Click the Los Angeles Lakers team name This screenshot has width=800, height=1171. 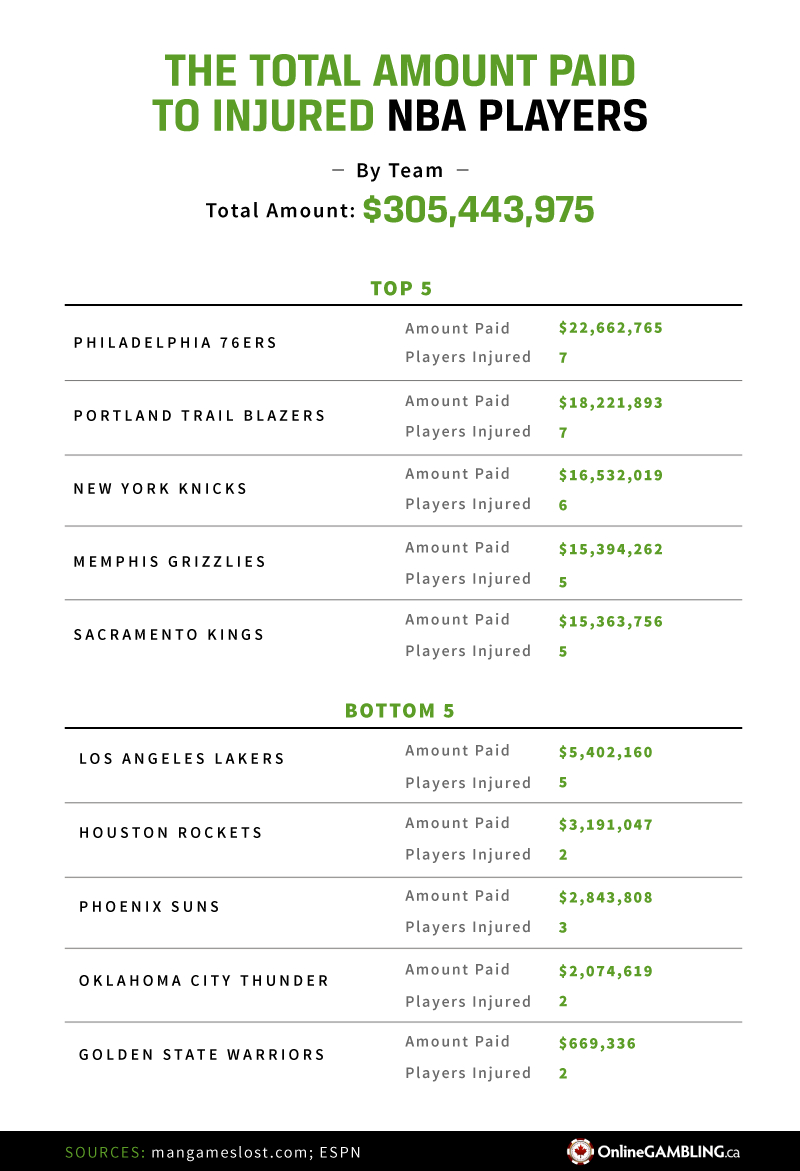pyautogui.click(x=182, y=759)
